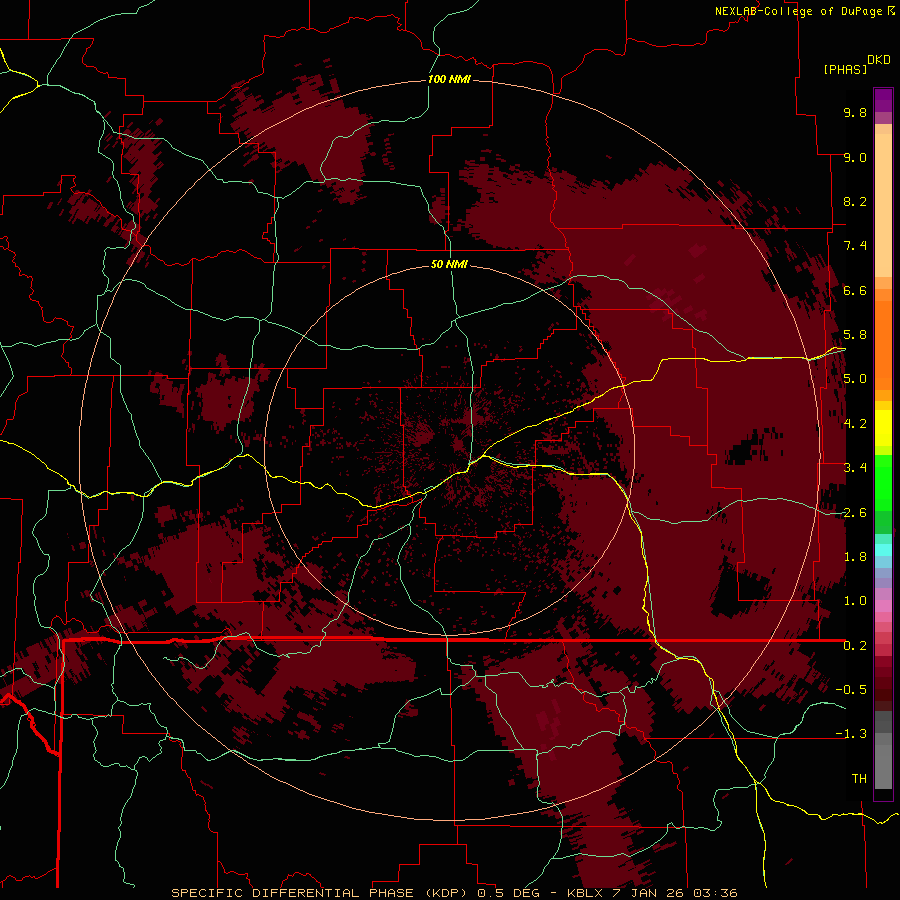Image resolution: width=900 pixels, height=900 pixels.
Task: Click the [PHAS] legend heading
Action: [x=845, y=70]
